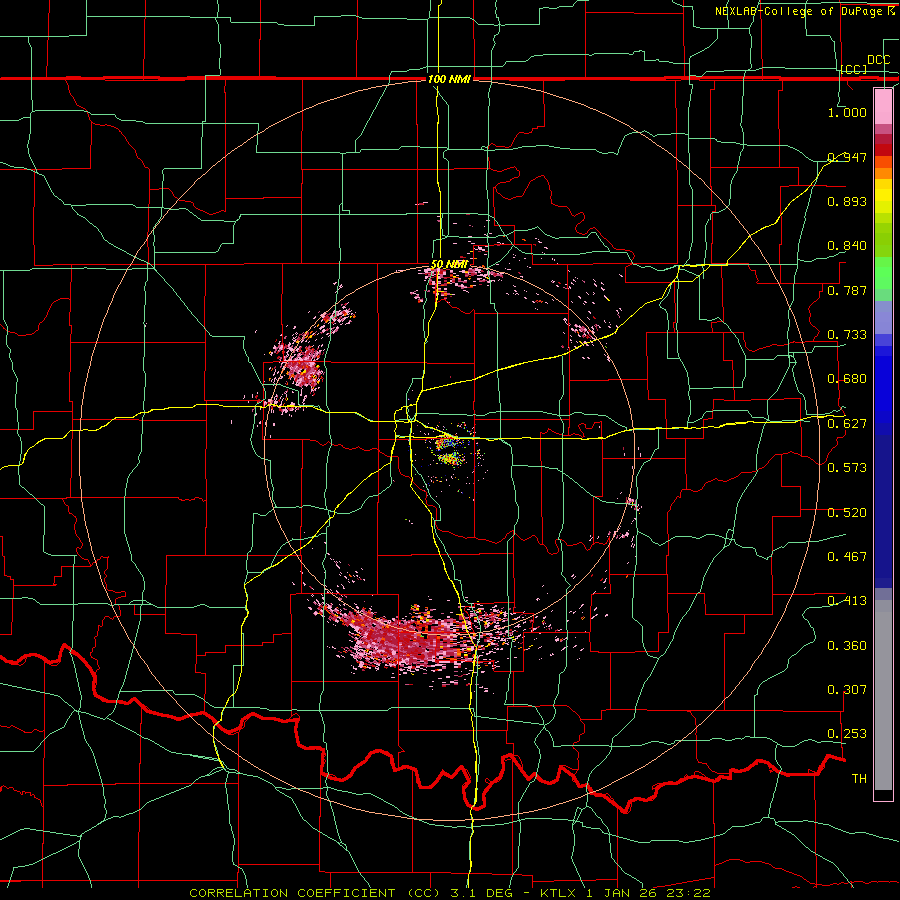Pick the light pink segment of the color bar
Viewport: 900px width, 900px height.
coord(883,106)
